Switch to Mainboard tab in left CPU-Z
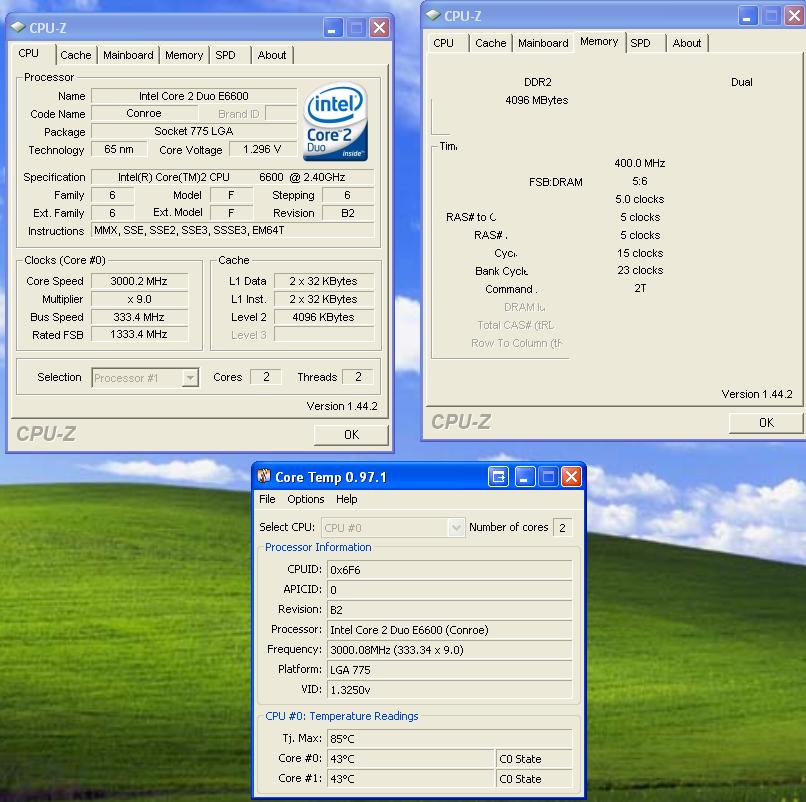Image resolution: width=806 pixels, height=802 pixels. pos(128,55)
